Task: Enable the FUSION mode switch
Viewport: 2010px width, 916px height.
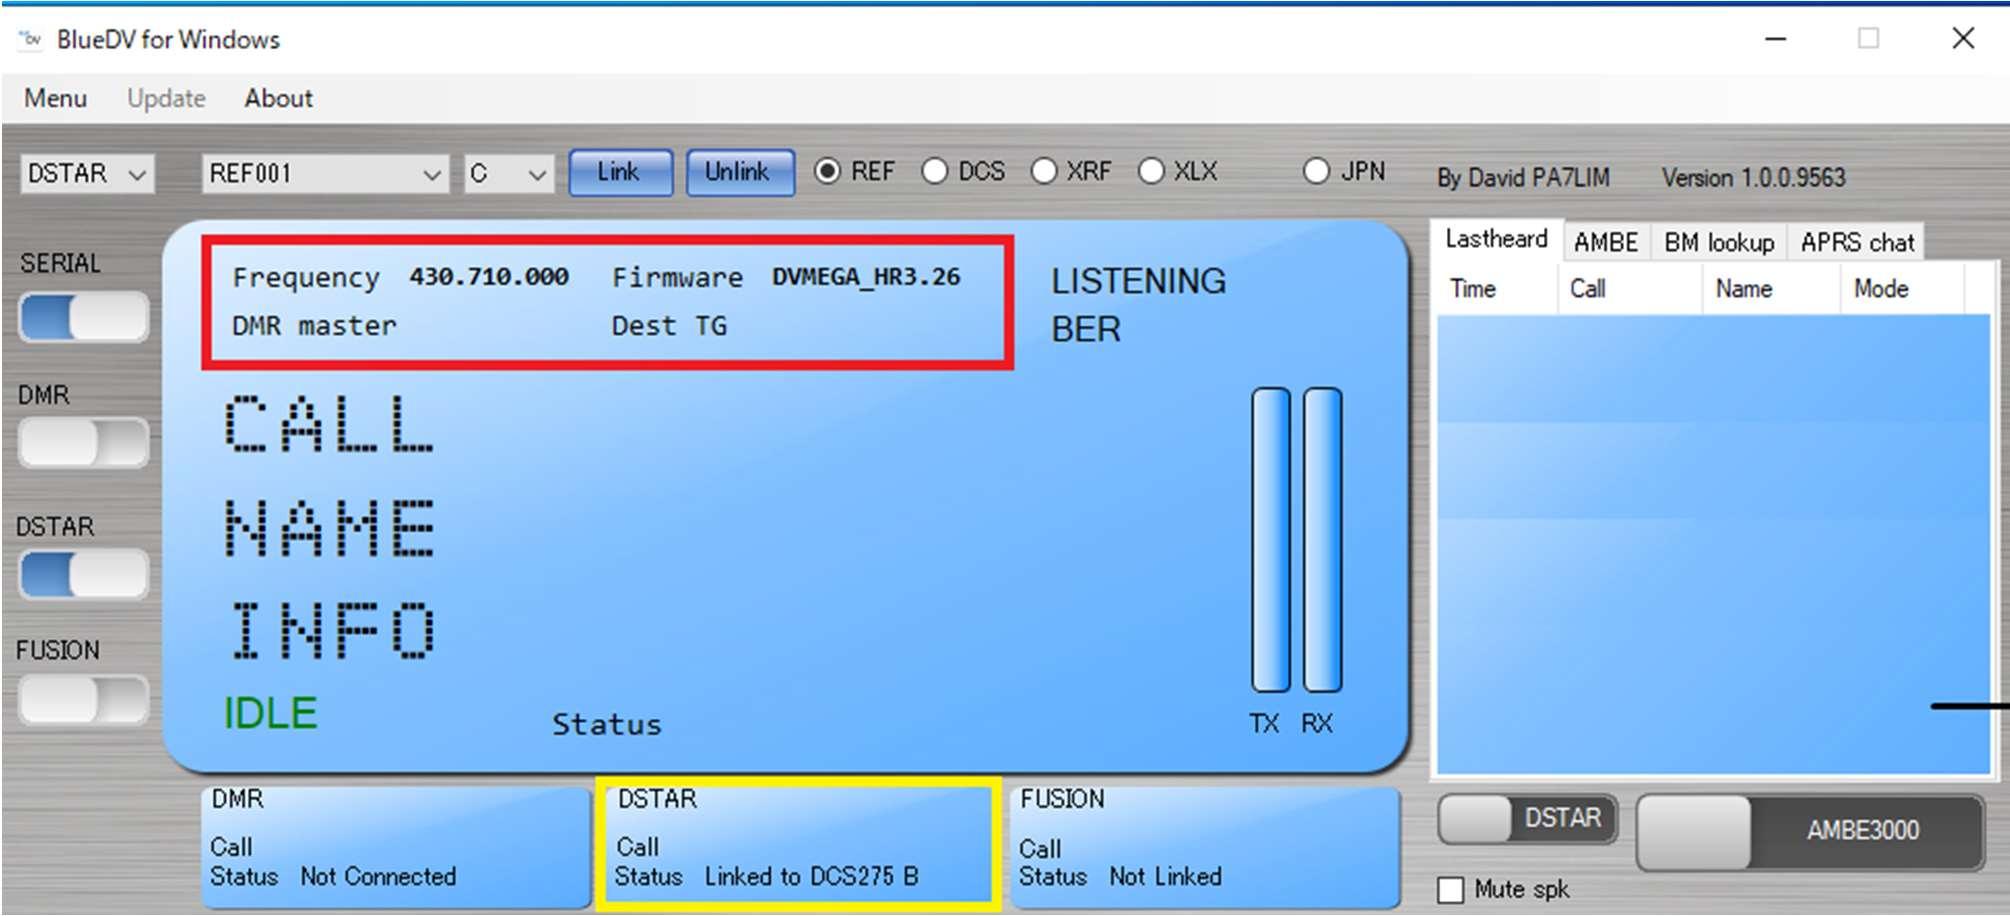Action: coord(83,699)
